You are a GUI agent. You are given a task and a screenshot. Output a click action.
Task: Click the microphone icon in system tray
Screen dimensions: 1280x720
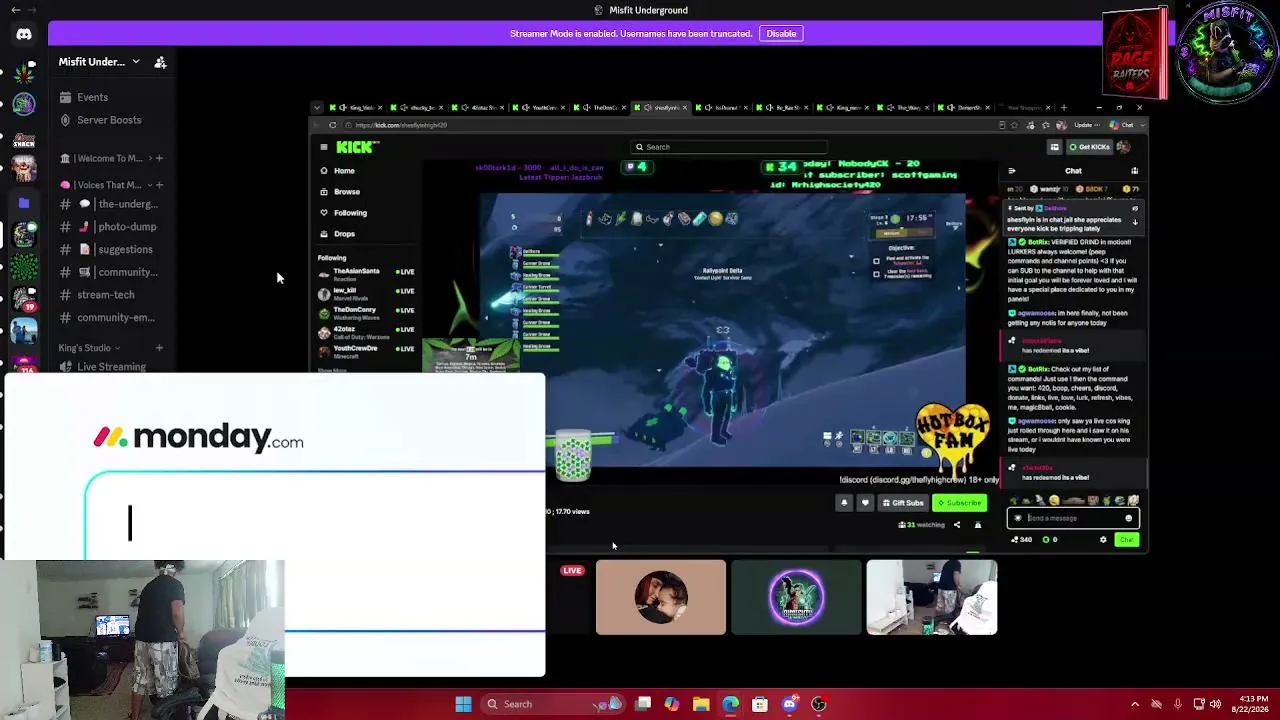coord(1178,704)
